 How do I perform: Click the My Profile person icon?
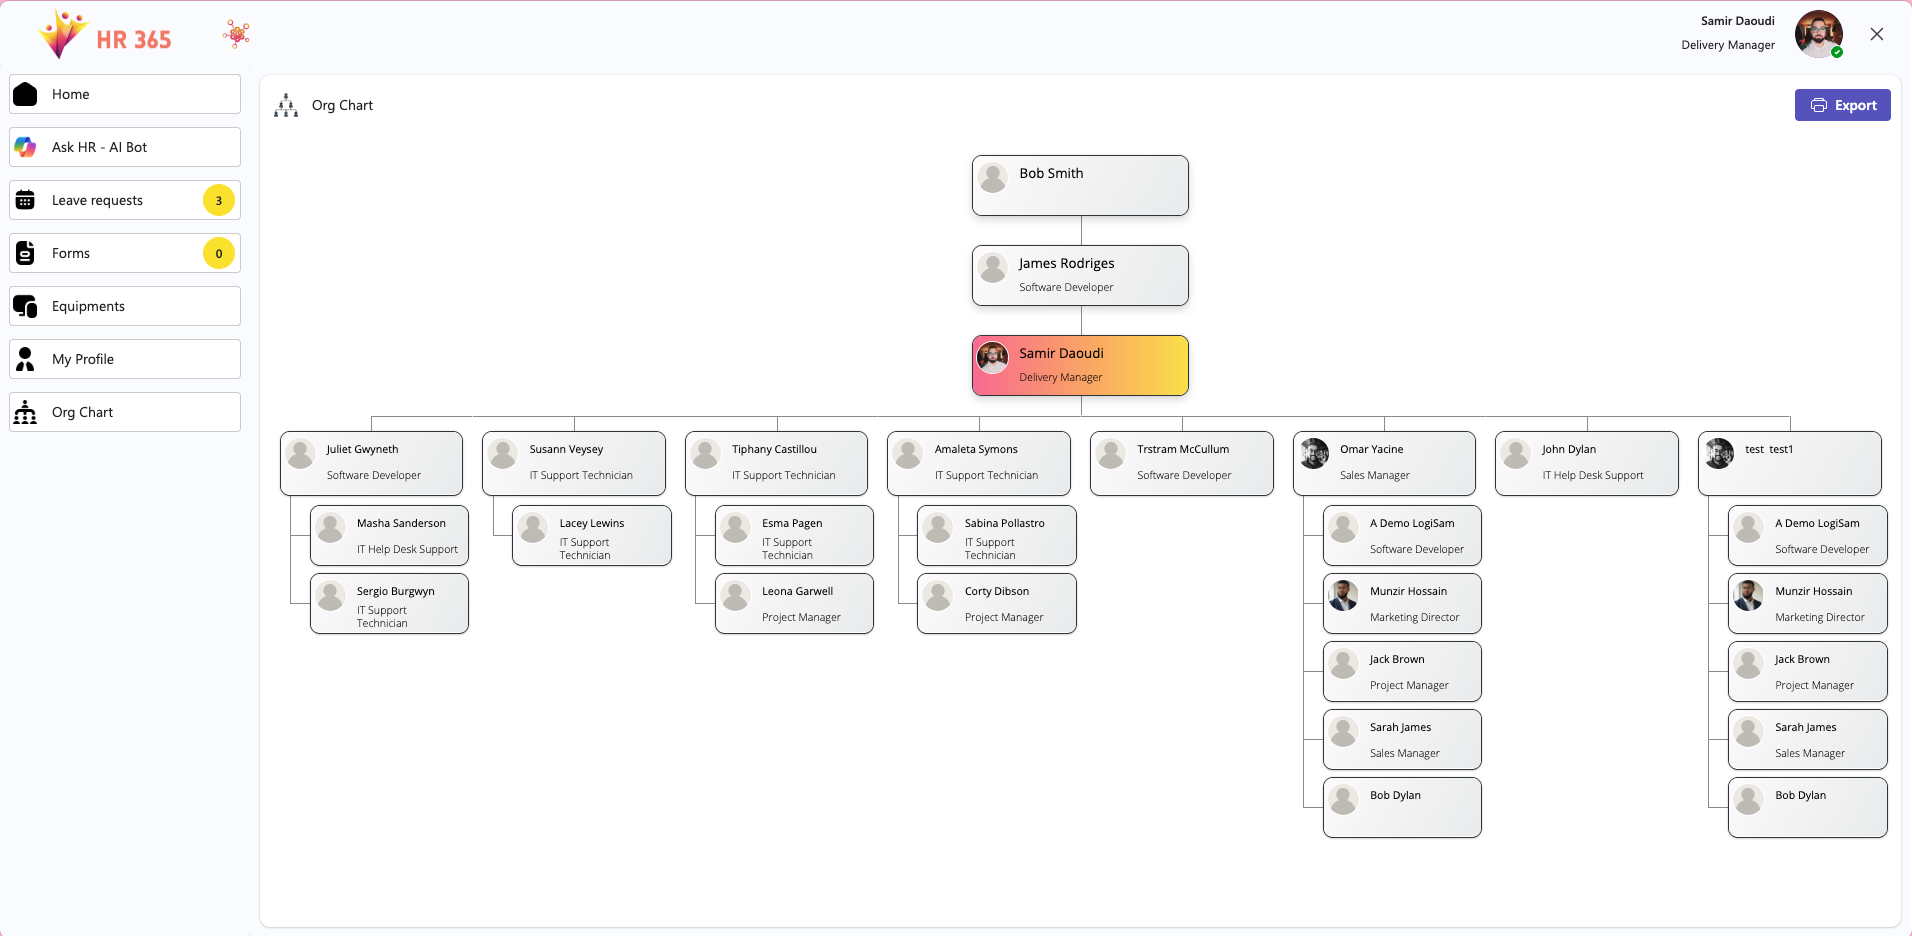point(26,359)
